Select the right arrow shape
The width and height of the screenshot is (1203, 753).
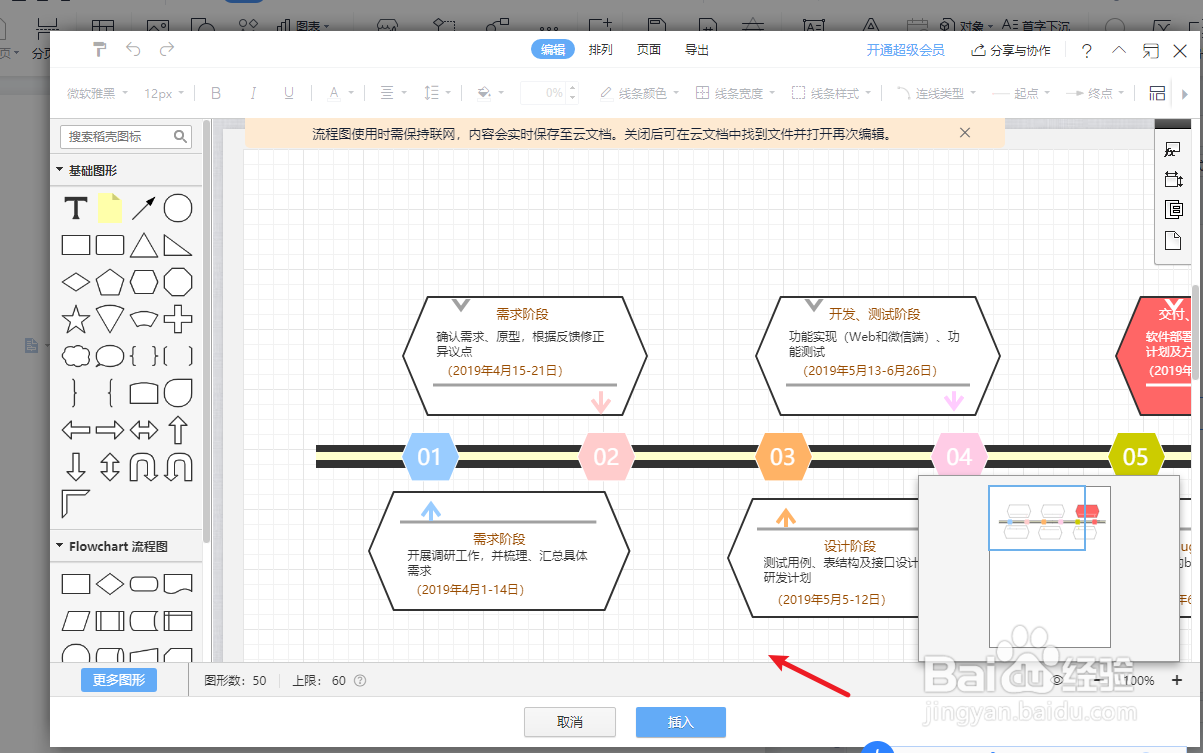(109, 430)
